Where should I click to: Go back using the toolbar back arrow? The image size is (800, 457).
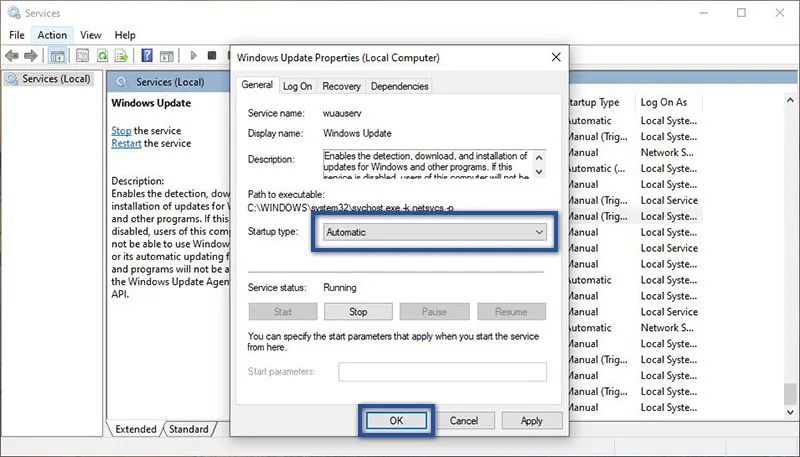(x=12, y=56)
